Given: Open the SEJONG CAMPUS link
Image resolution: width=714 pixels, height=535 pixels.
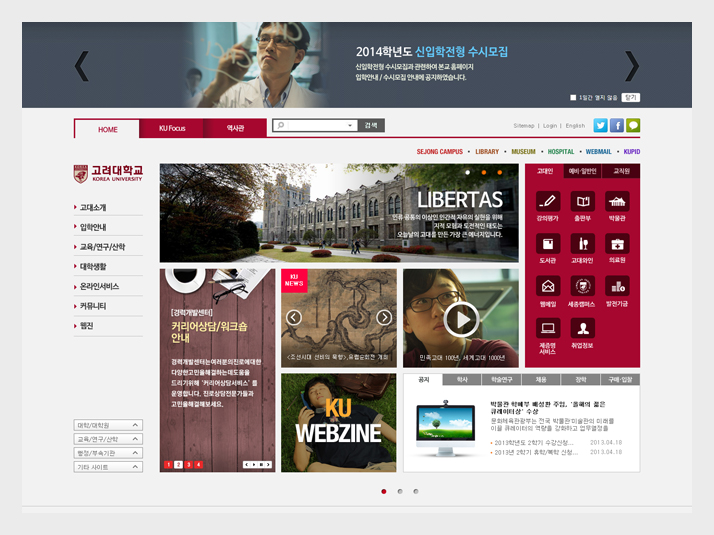Looking at the screenshot, I should (439, 152).
